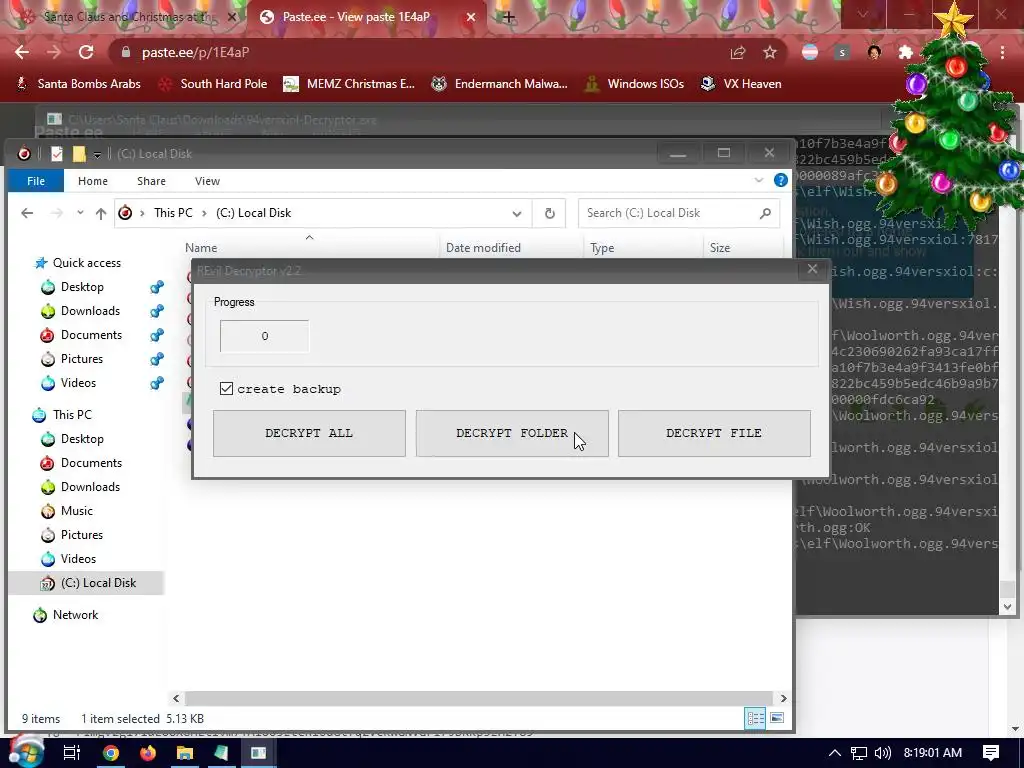
Task: Open Desktop under Quick access
Action: click(82, 287)
